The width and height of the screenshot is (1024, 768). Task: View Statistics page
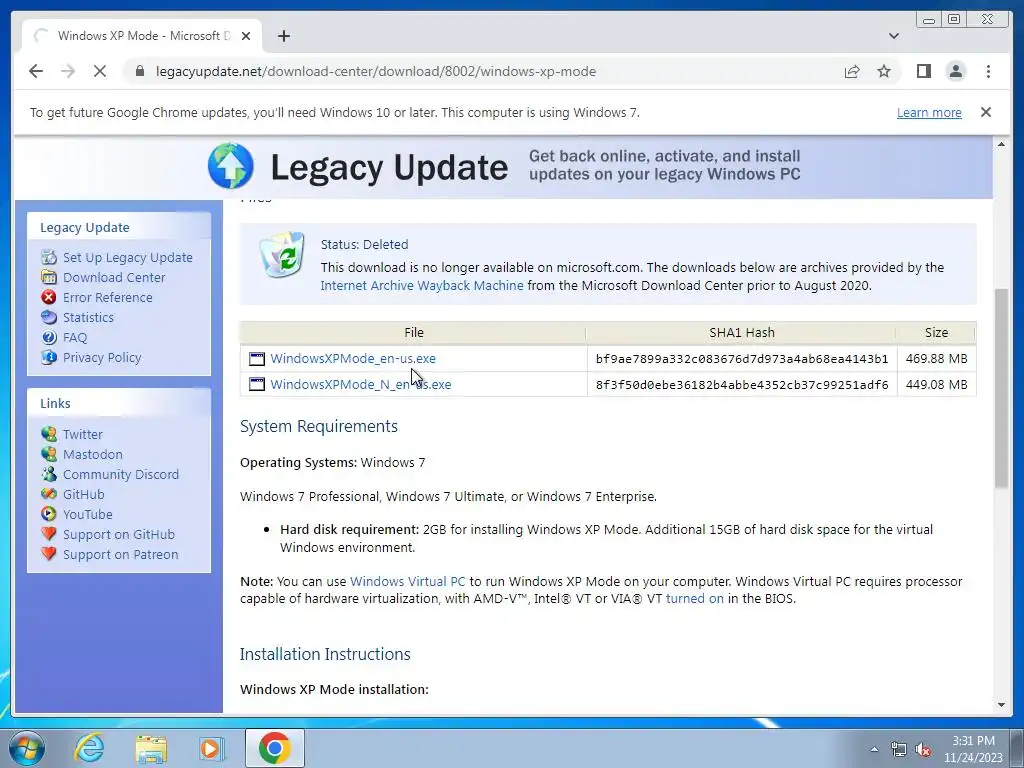tap(88, 317)
